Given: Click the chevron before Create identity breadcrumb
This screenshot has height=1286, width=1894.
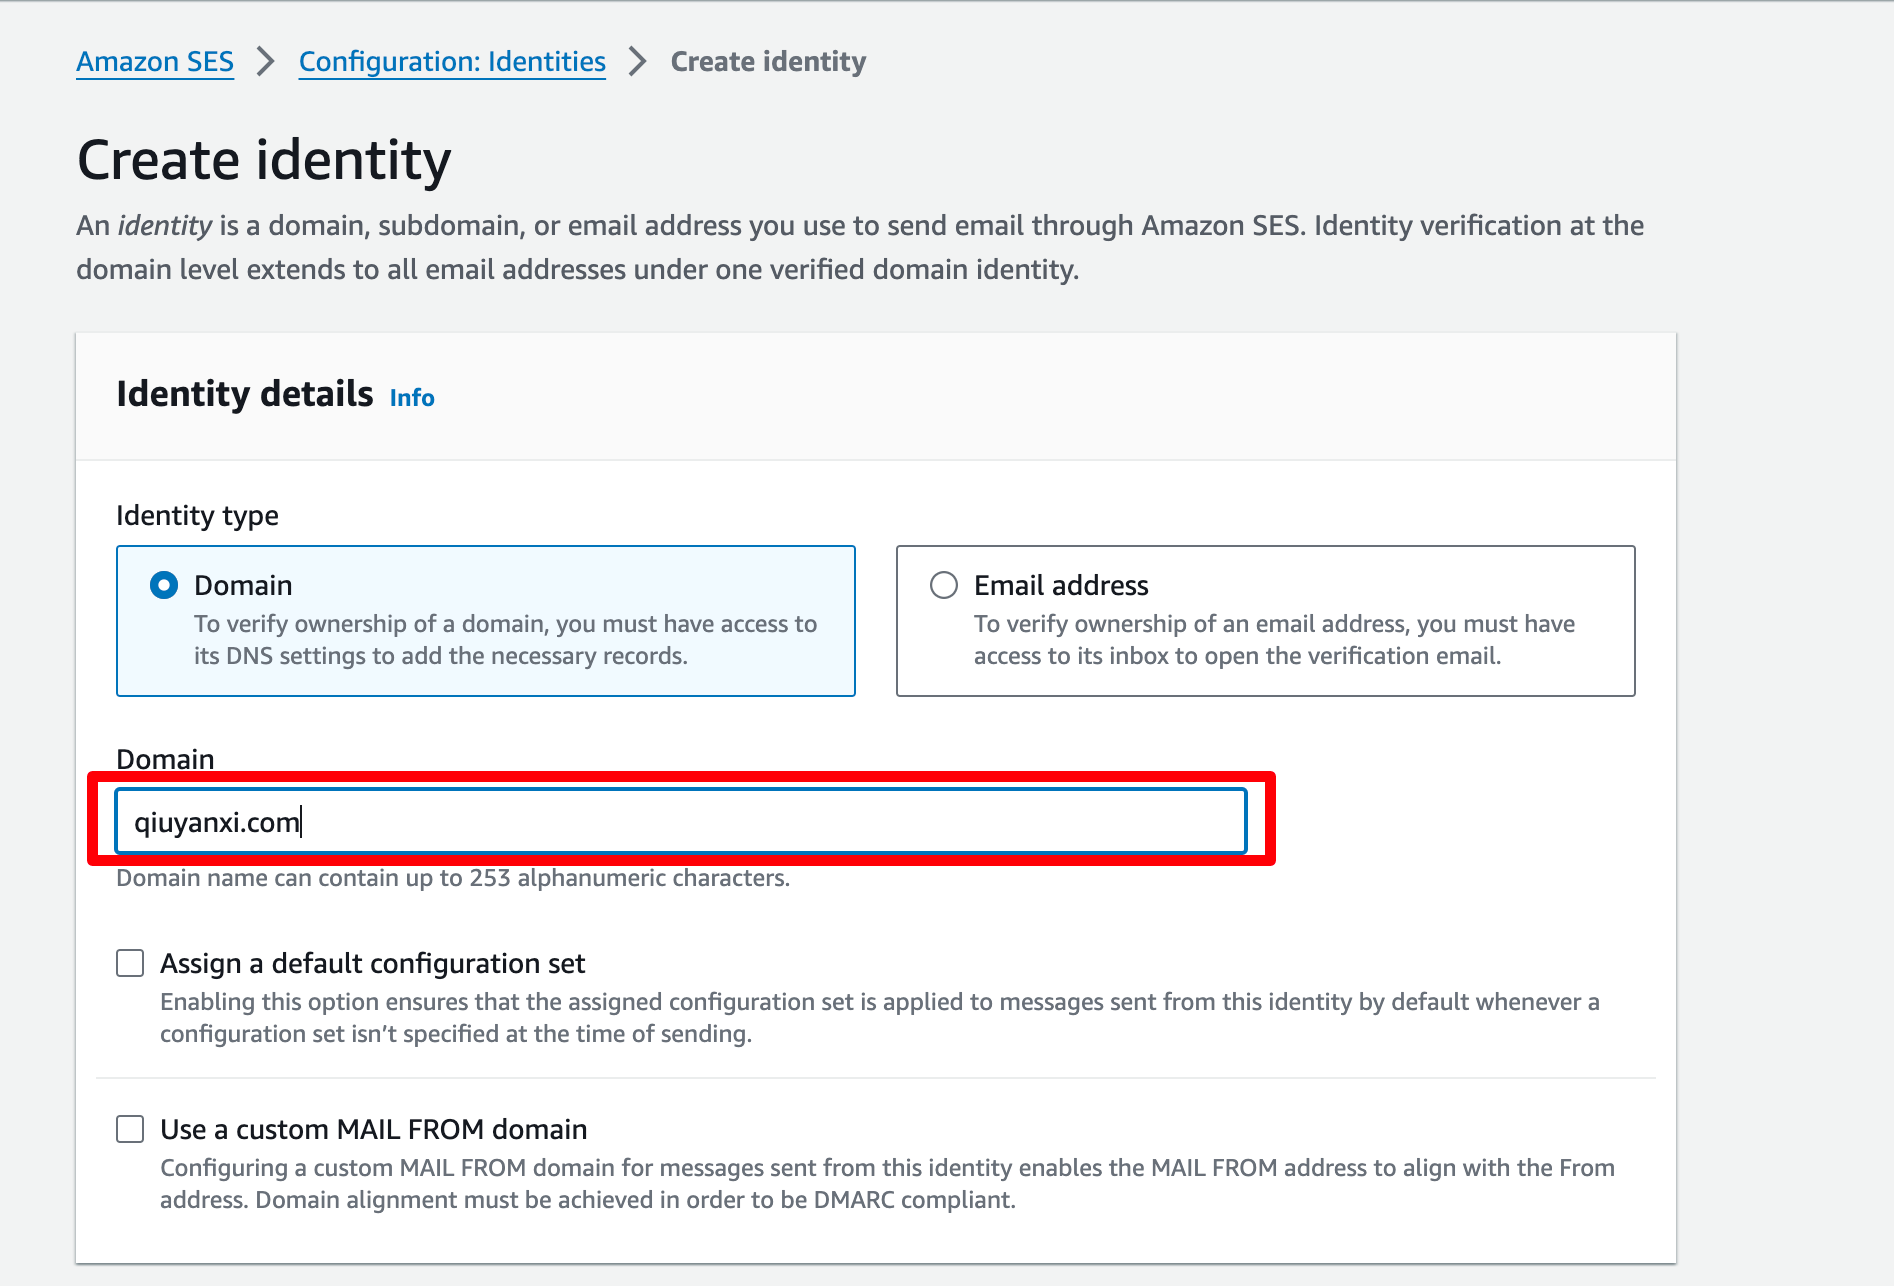Looking at the screenshot, I should [x=638, y=62].
